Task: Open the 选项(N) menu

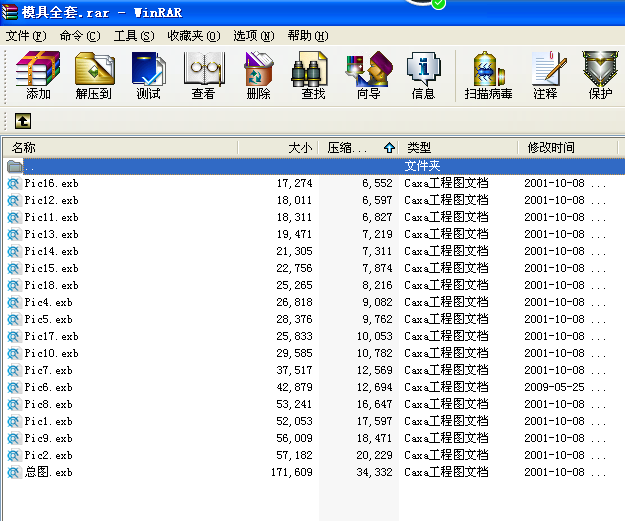Action: coord(254,36)
